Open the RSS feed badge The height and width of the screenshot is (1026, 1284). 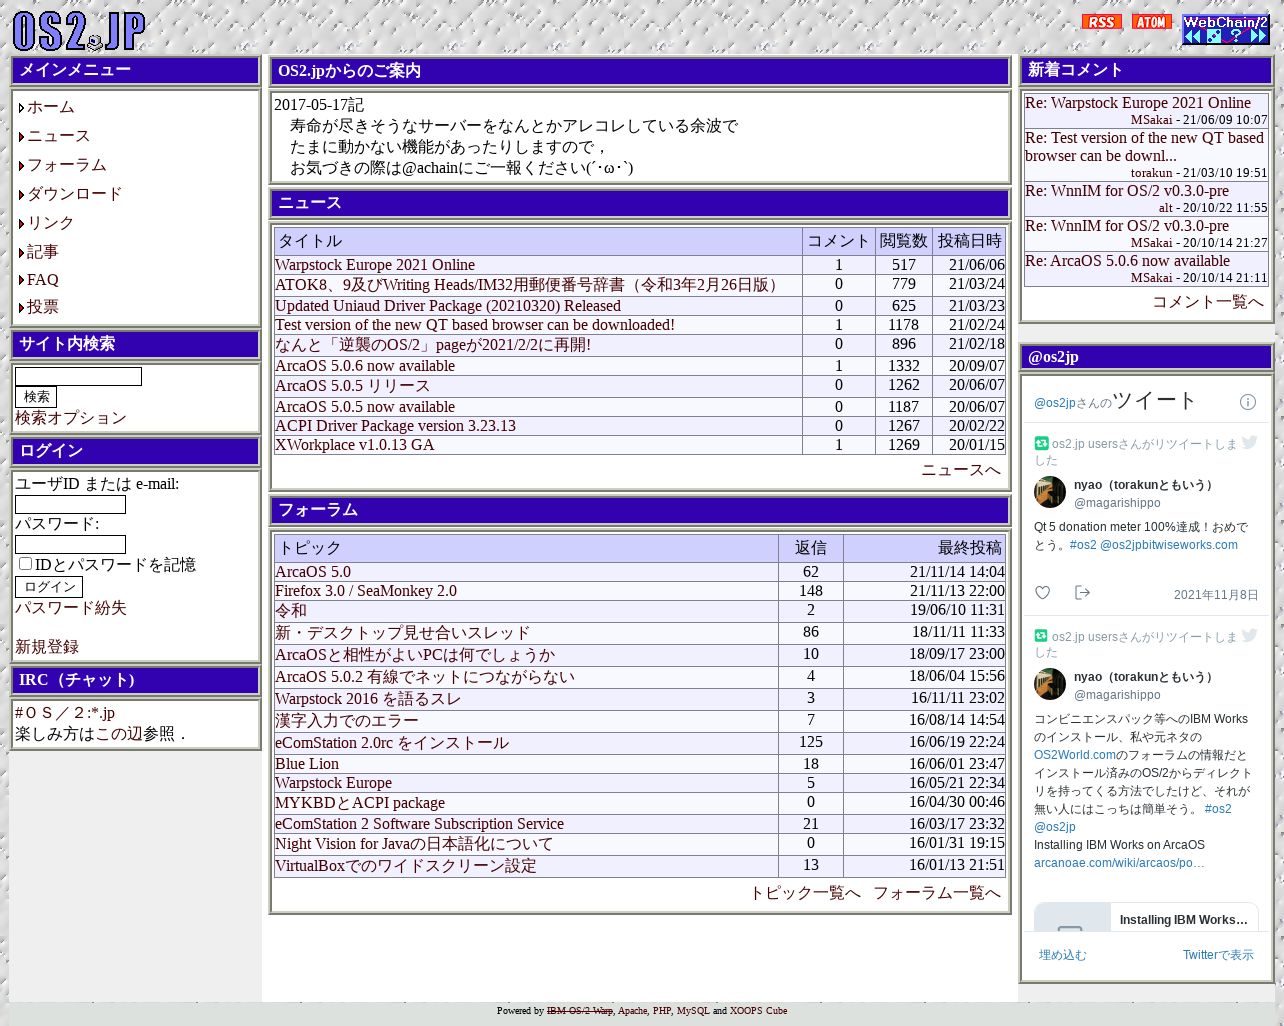tap(1101, 22)
